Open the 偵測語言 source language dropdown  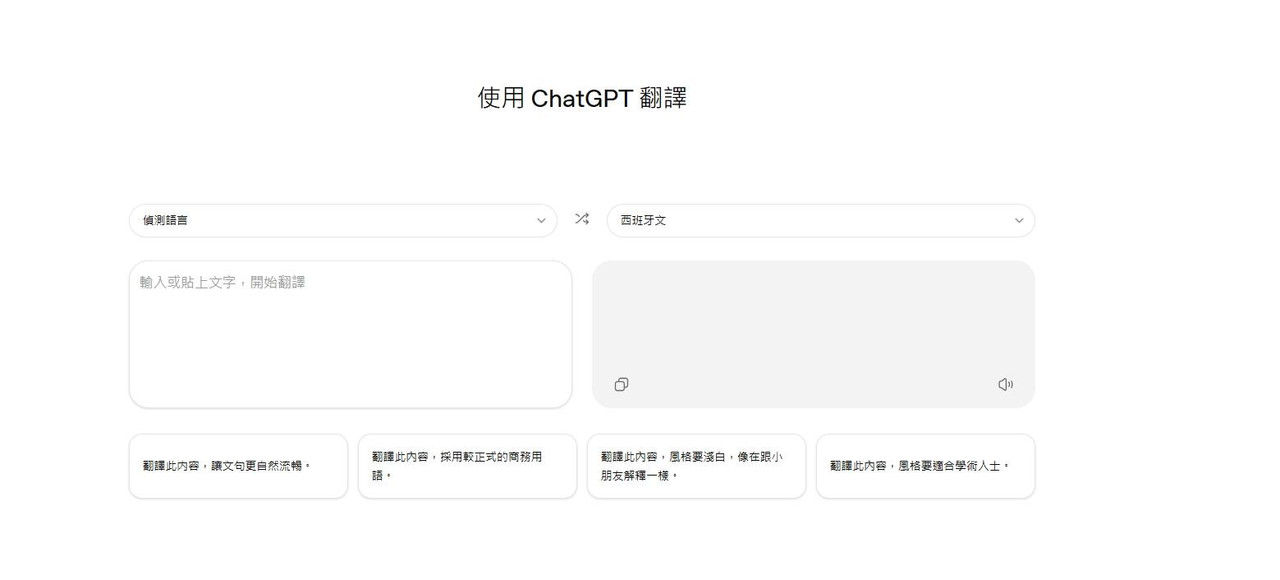click(343, 220)
